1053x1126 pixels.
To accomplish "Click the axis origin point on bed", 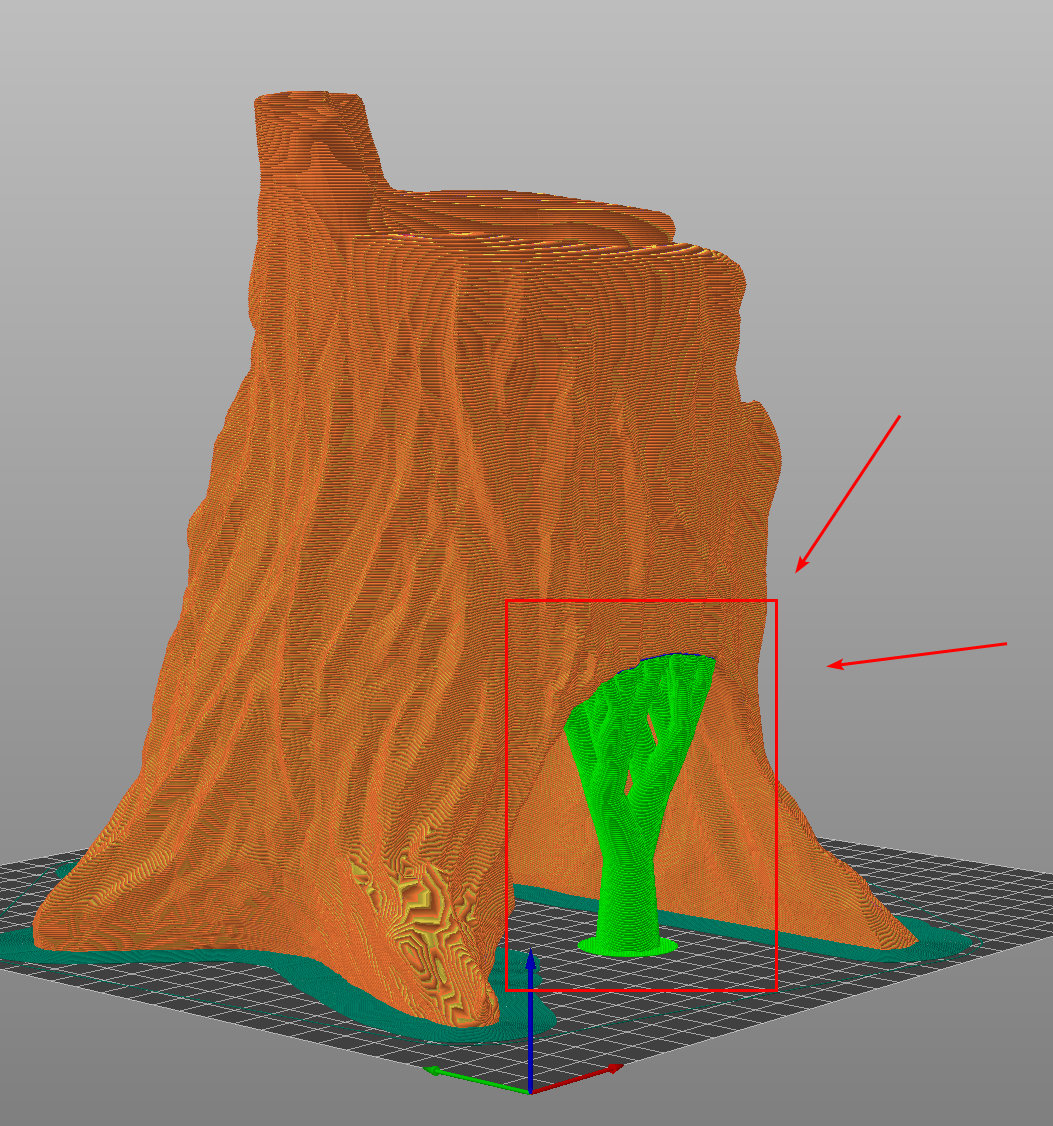I will click(530, 1090).
